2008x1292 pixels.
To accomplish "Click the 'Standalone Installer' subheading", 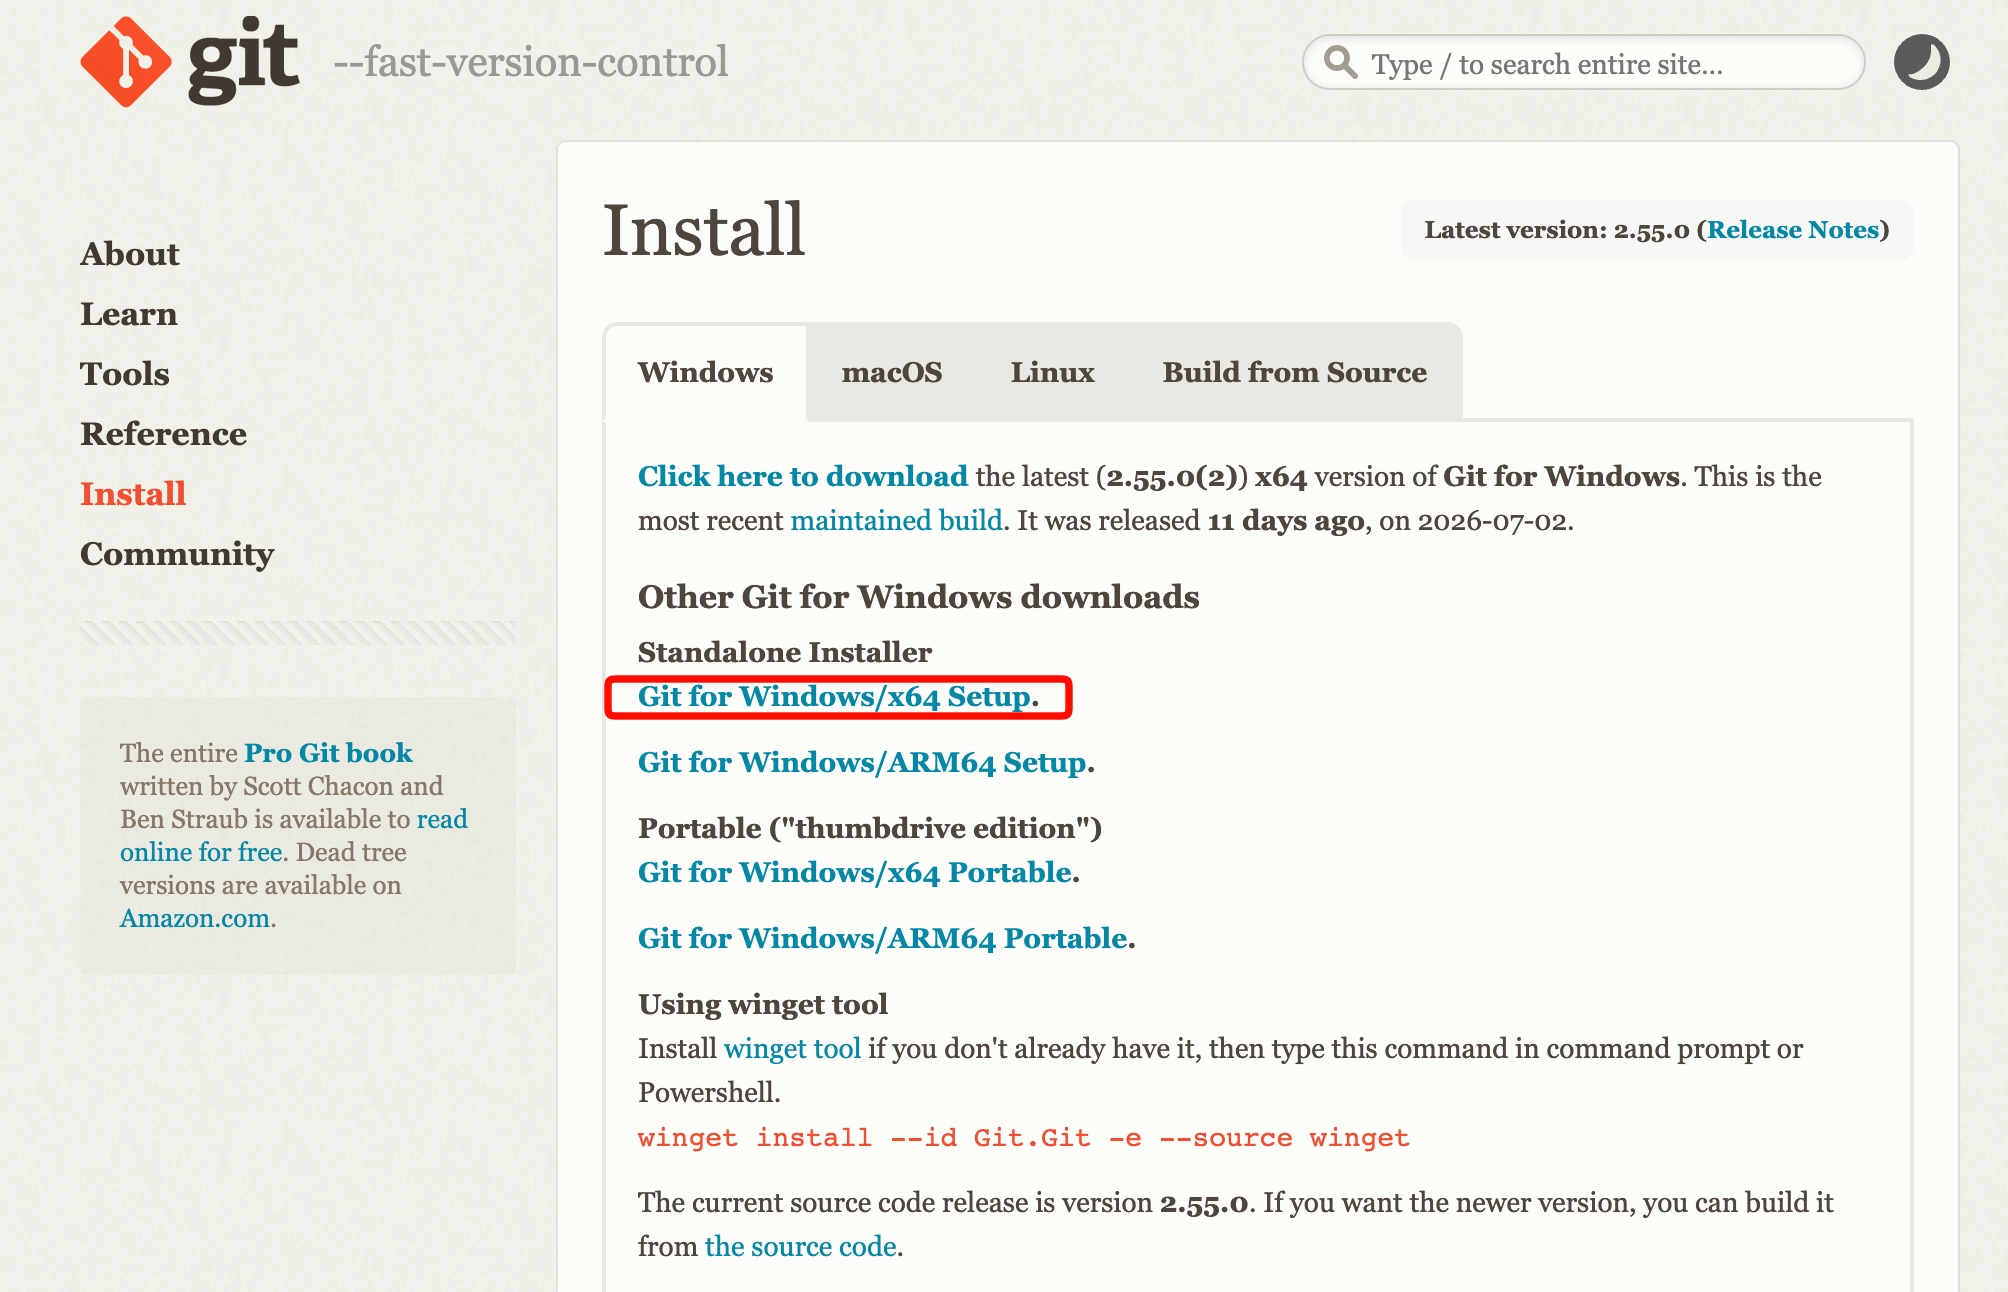I will pyautogui.click(x=785, y=652).
